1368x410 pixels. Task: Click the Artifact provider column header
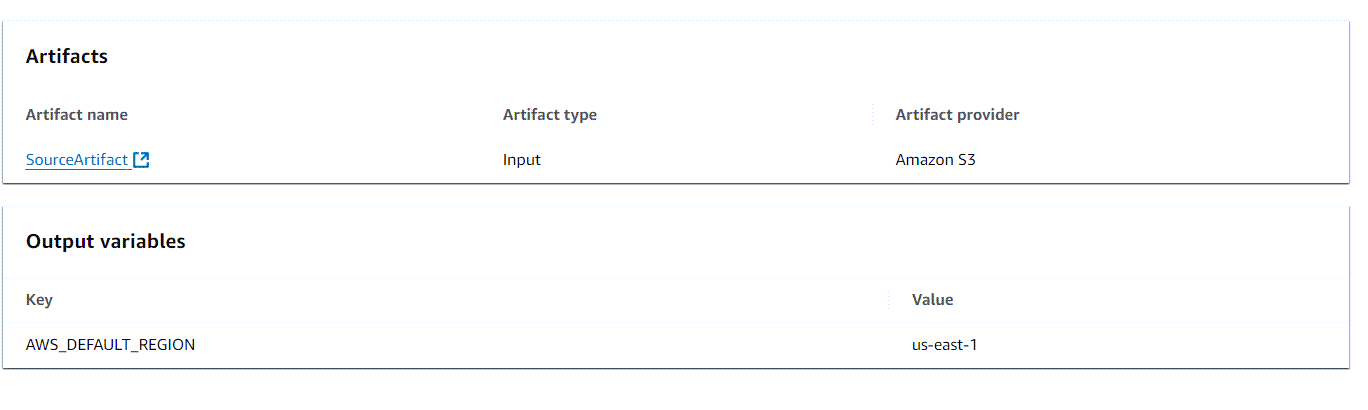957,115
